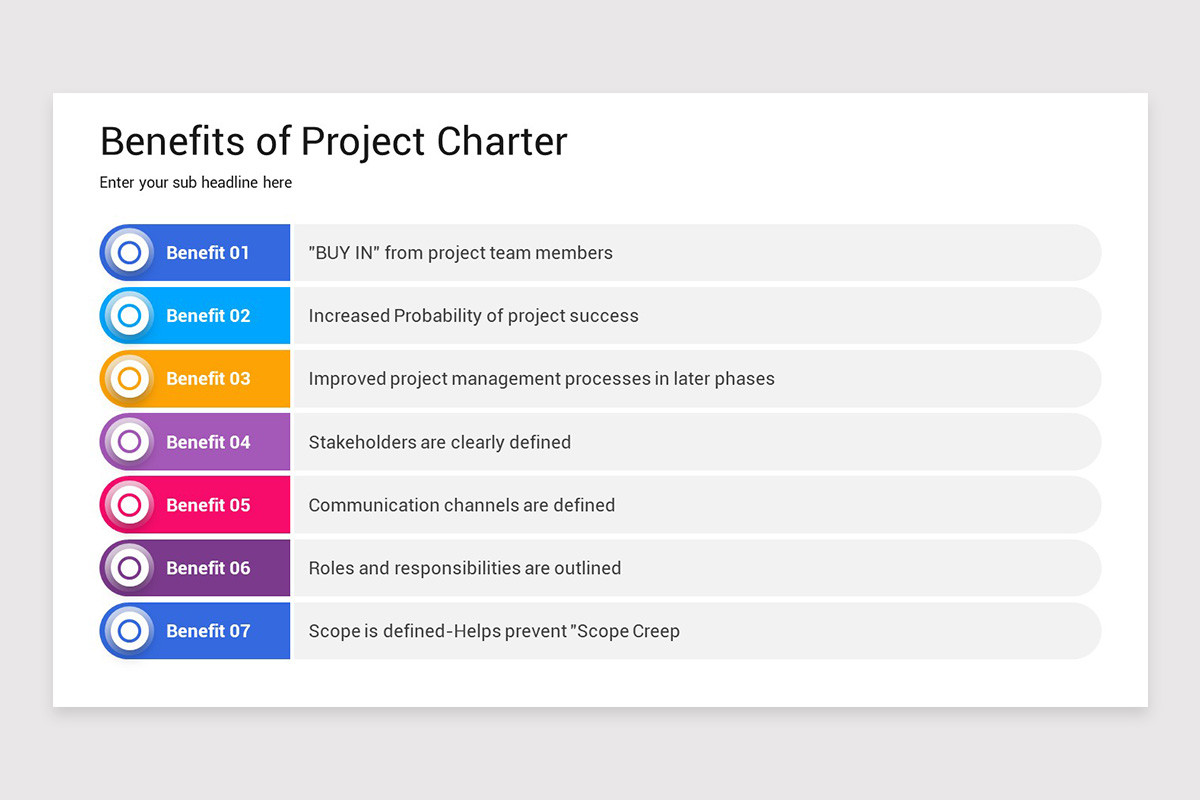Click the Benefit 02 label
The width and height of the screenshot is (1200, 800).
[208, 316]
